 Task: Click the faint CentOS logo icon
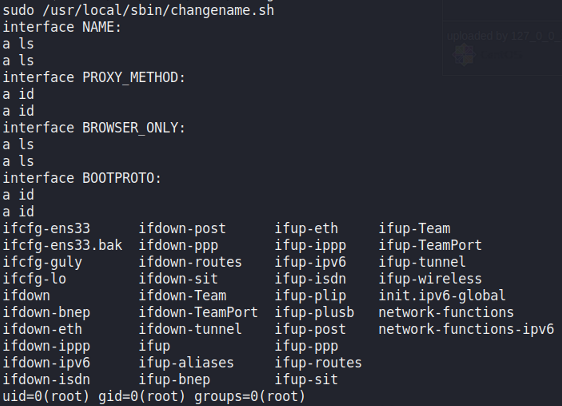point(464,55)
